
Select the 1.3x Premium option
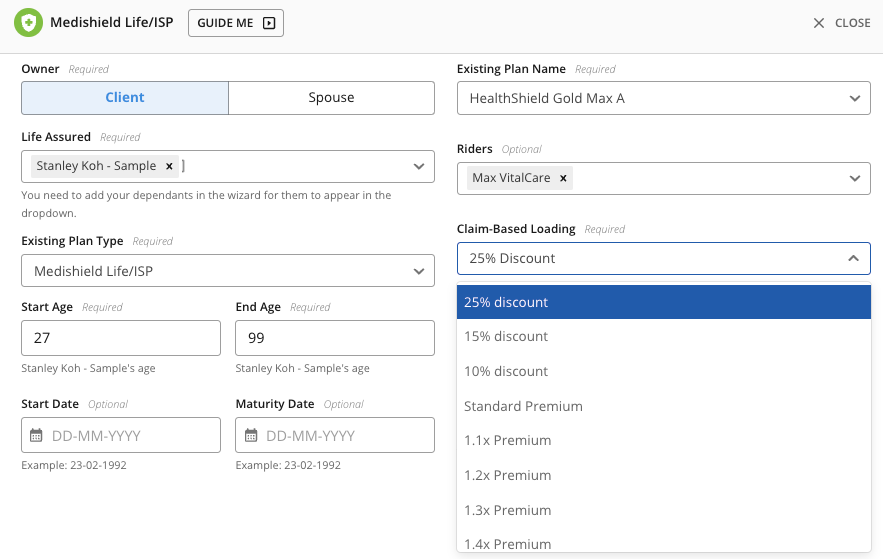(664, 510)
